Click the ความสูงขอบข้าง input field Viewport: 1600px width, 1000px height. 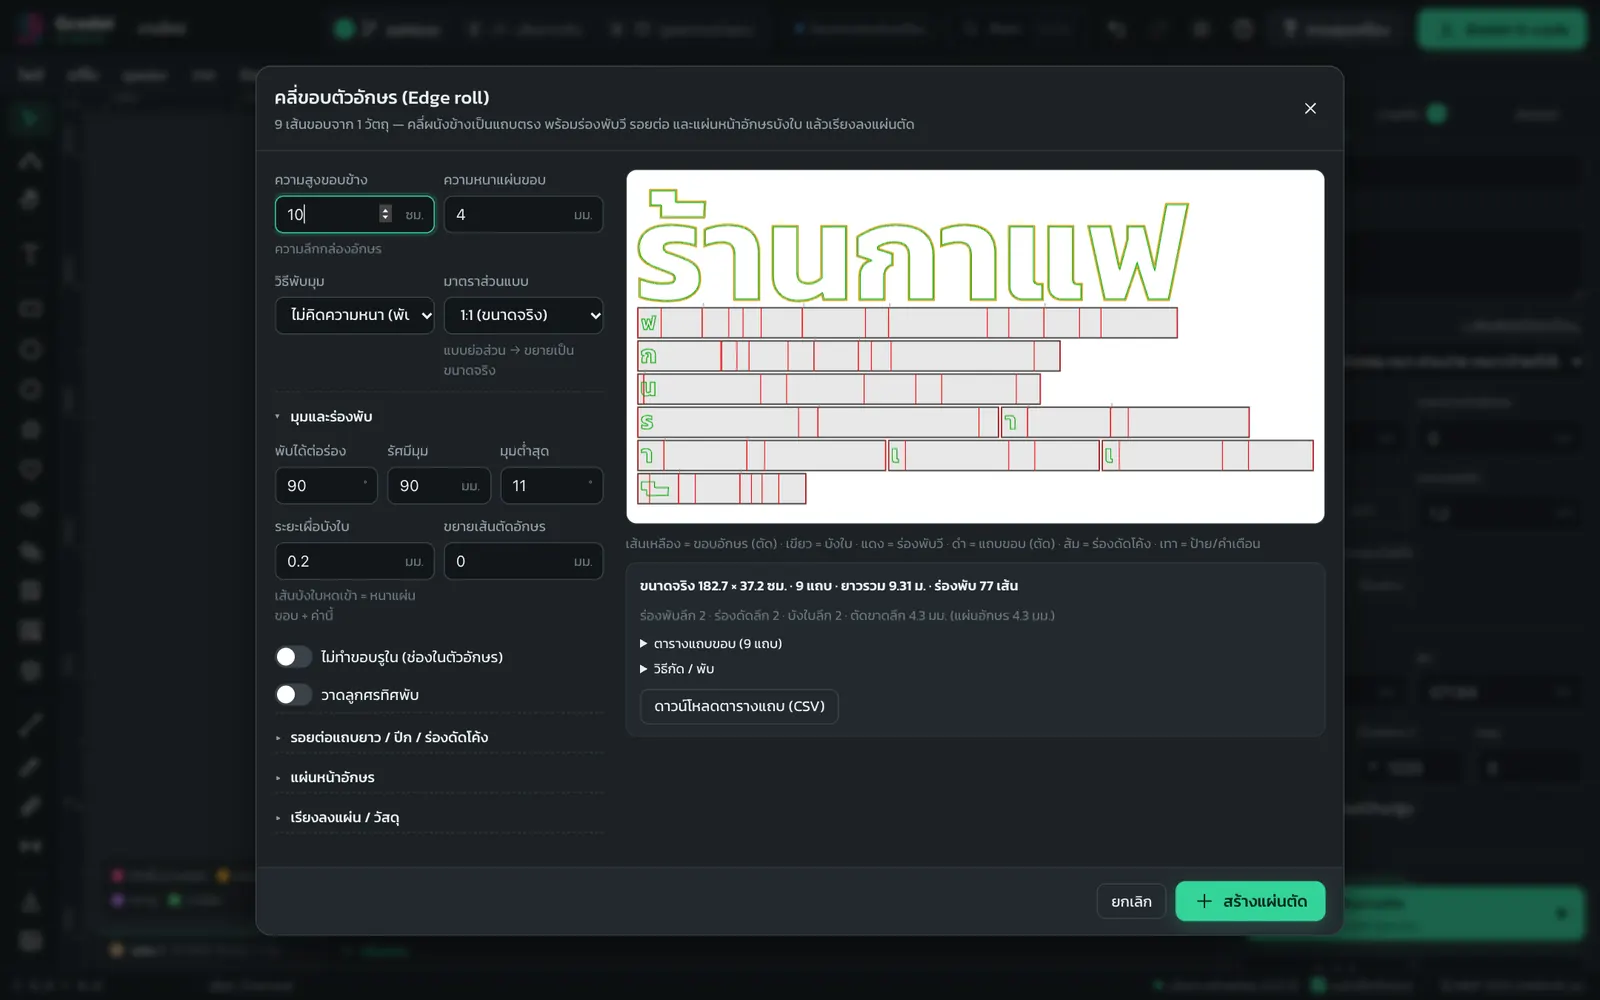point(354,214)
